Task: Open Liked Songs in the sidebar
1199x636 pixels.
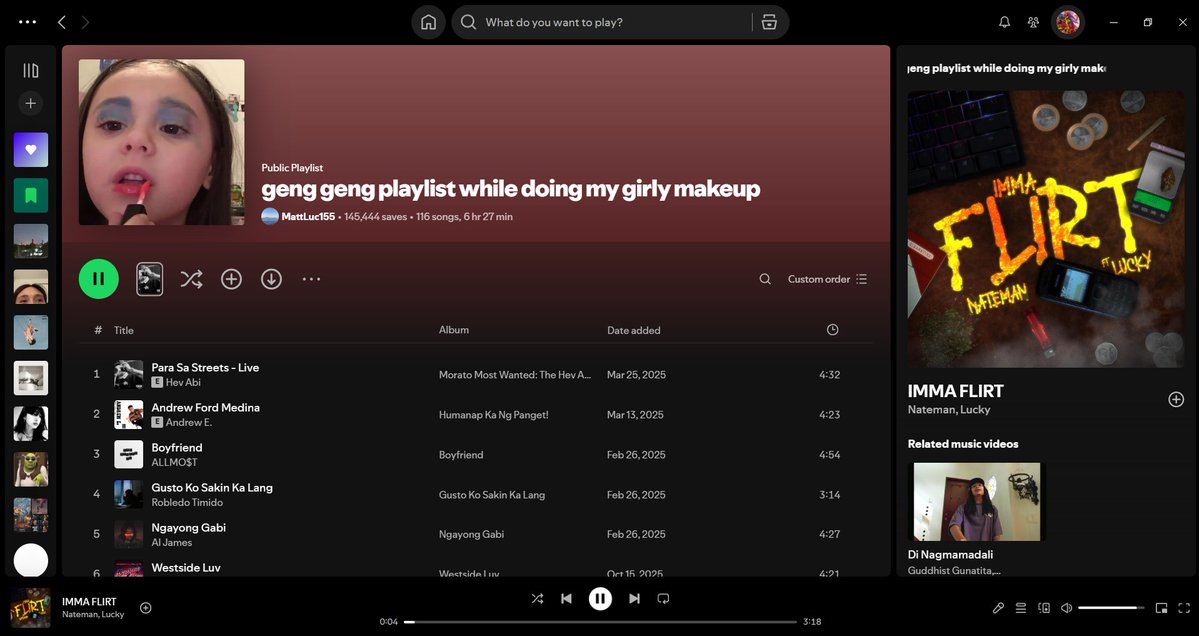Action: (x=31, y=150)
